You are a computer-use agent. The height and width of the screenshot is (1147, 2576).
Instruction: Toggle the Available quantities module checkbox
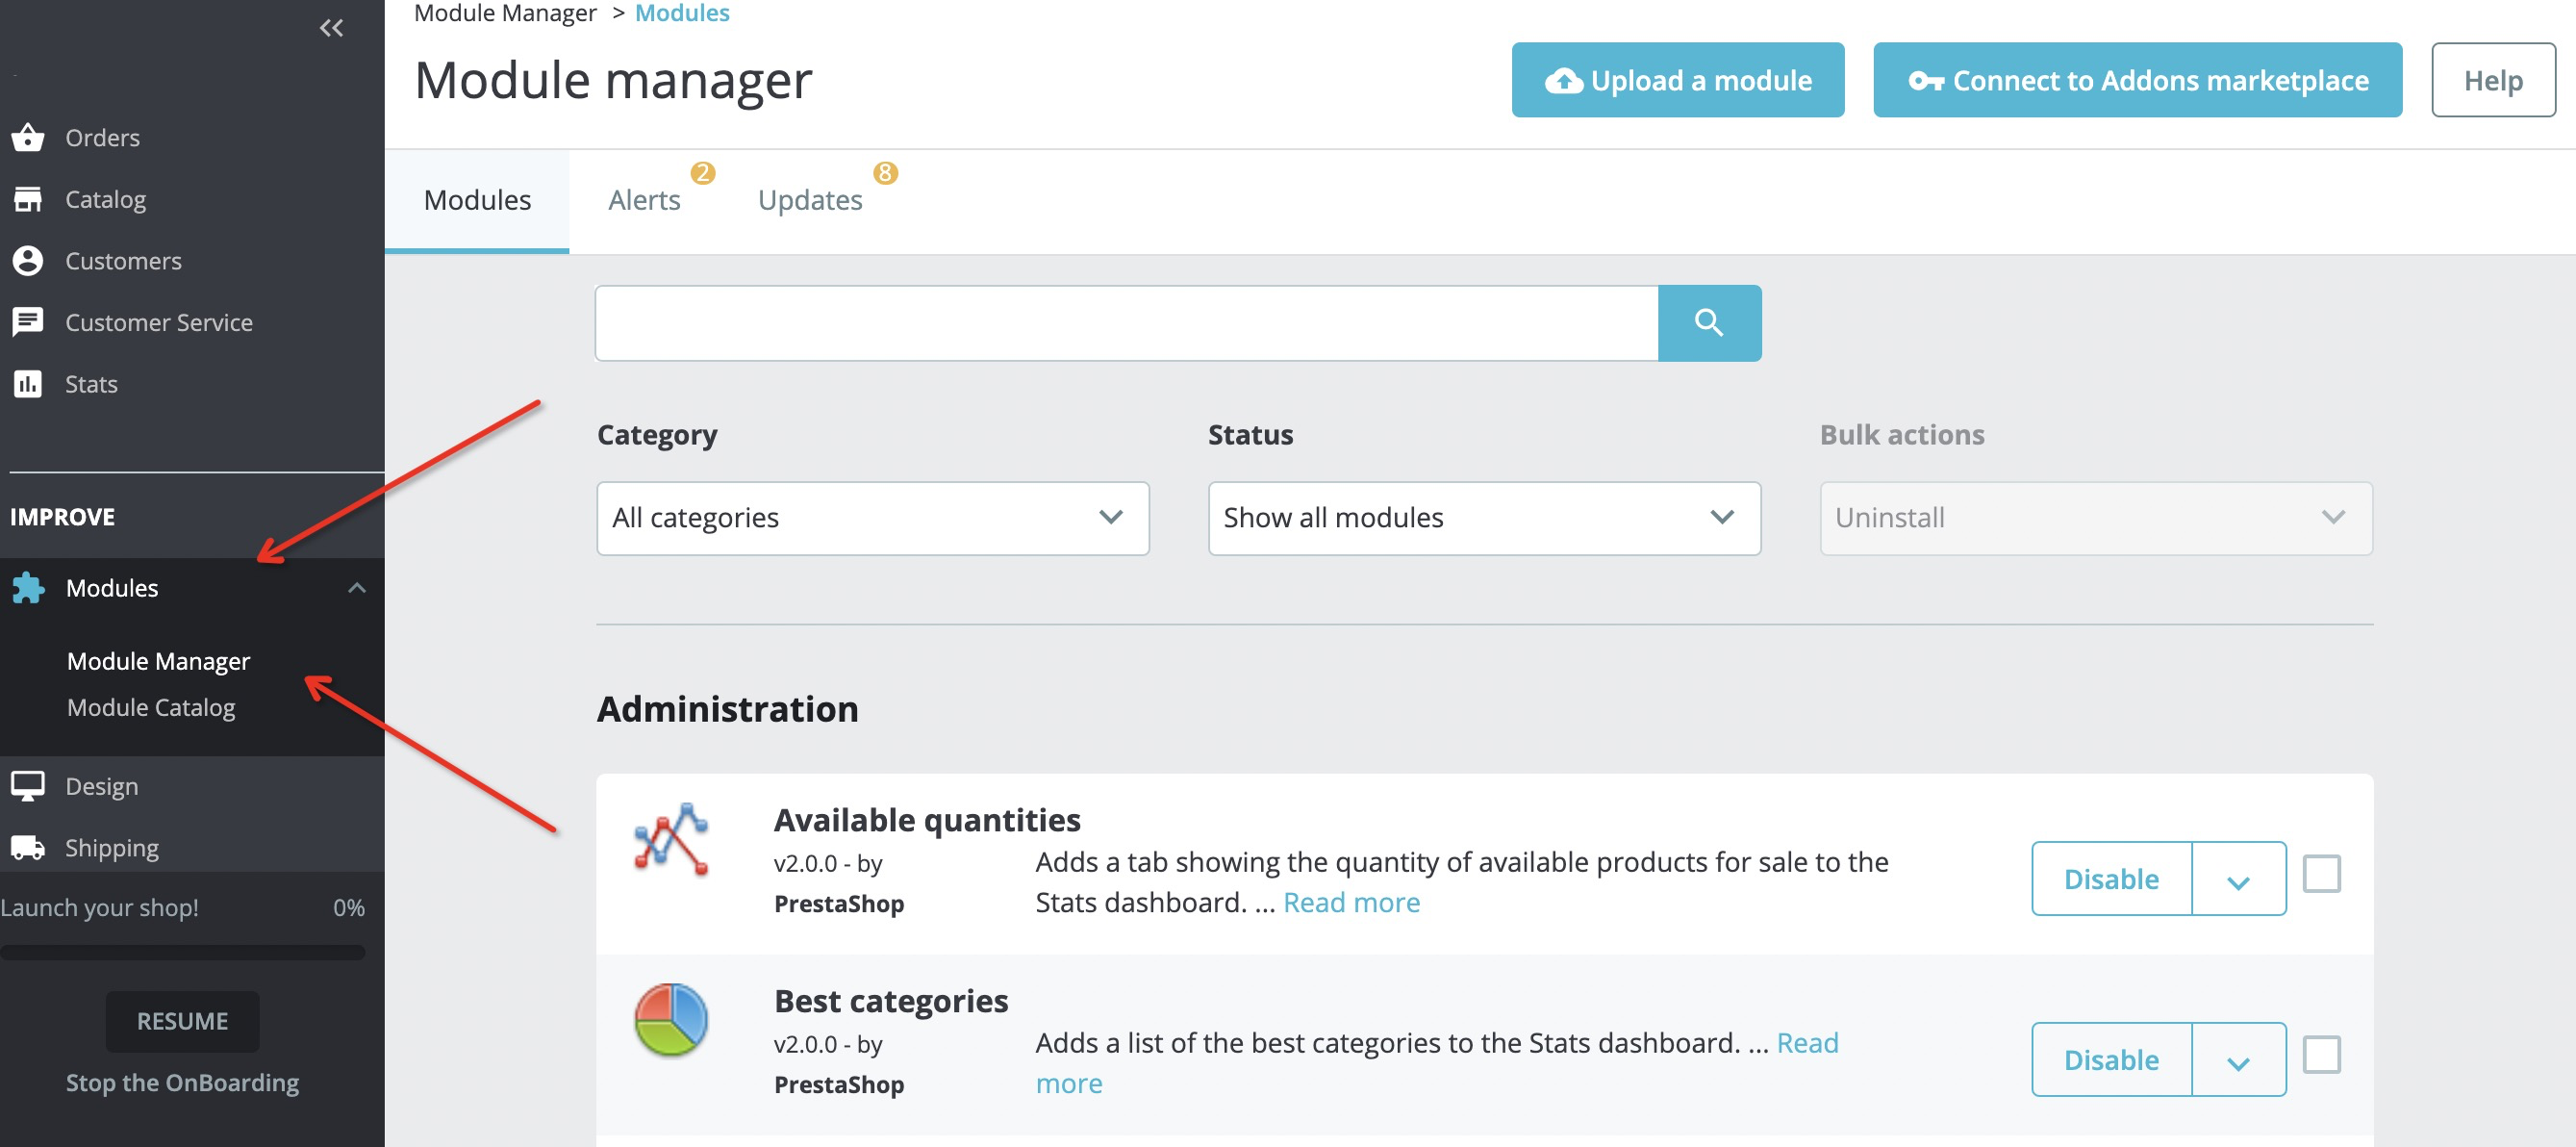pos(2325,876)
